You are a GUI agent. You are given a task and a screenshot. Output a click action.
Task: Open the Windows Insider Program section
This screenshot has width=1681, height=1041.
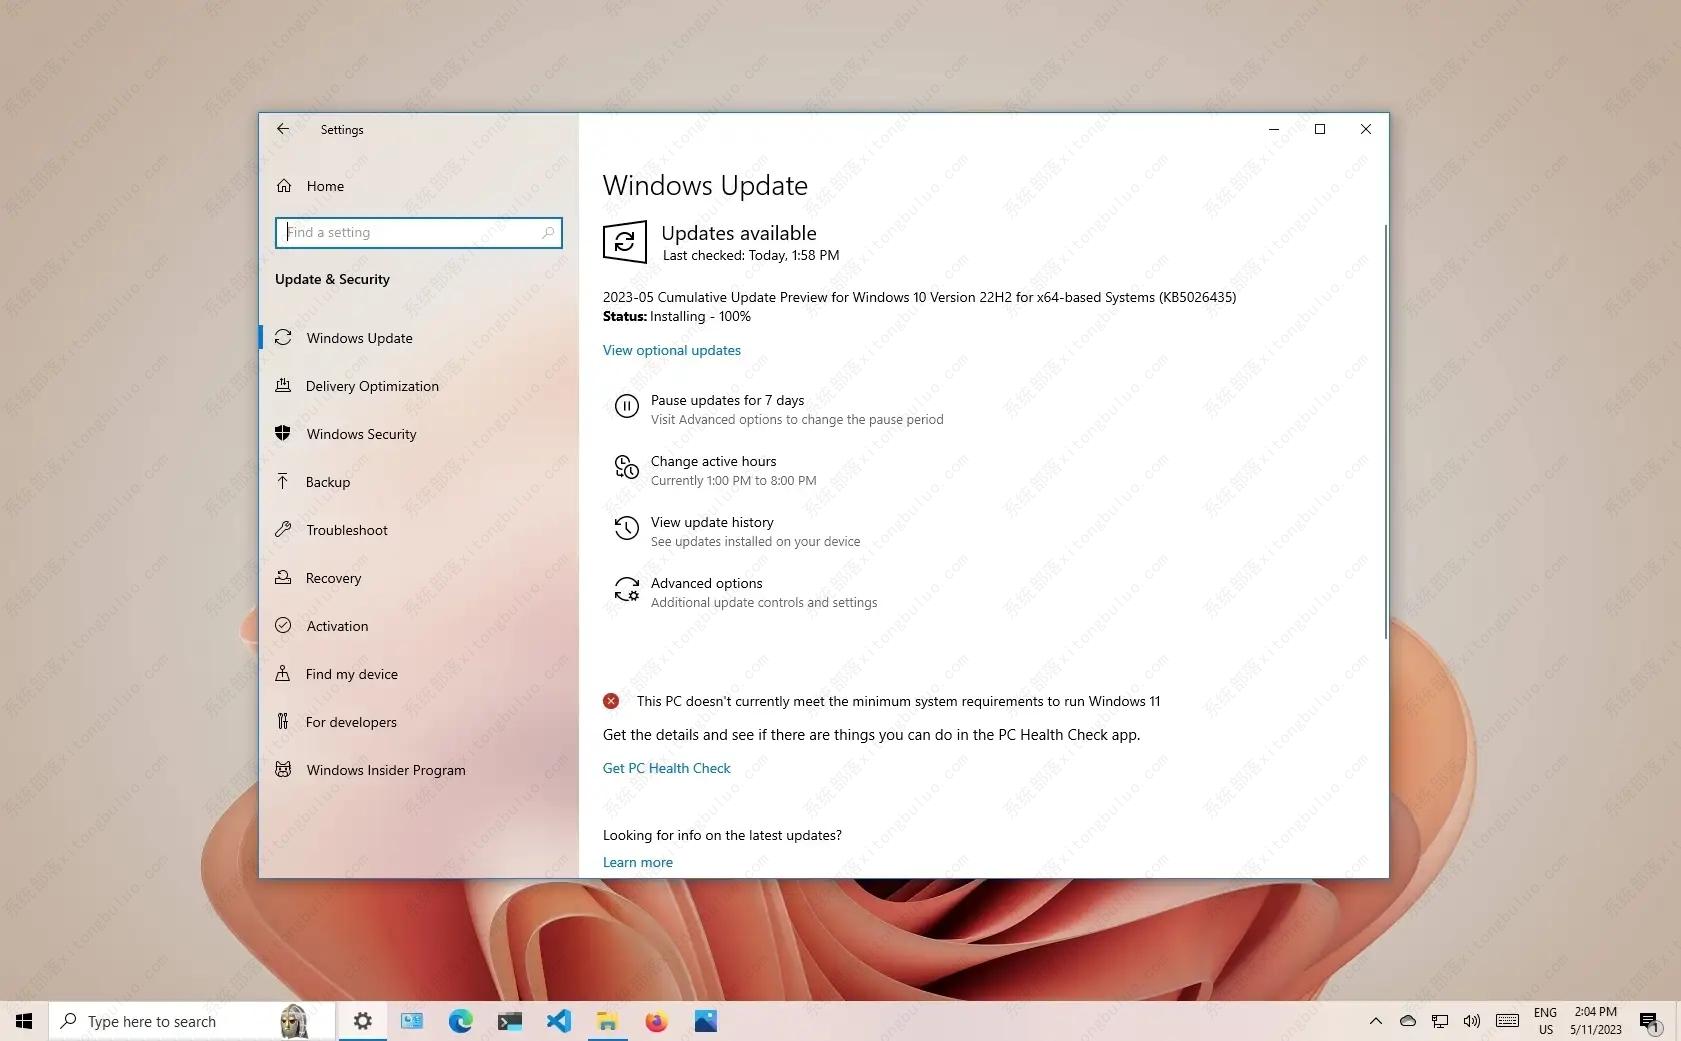point(386,770)
